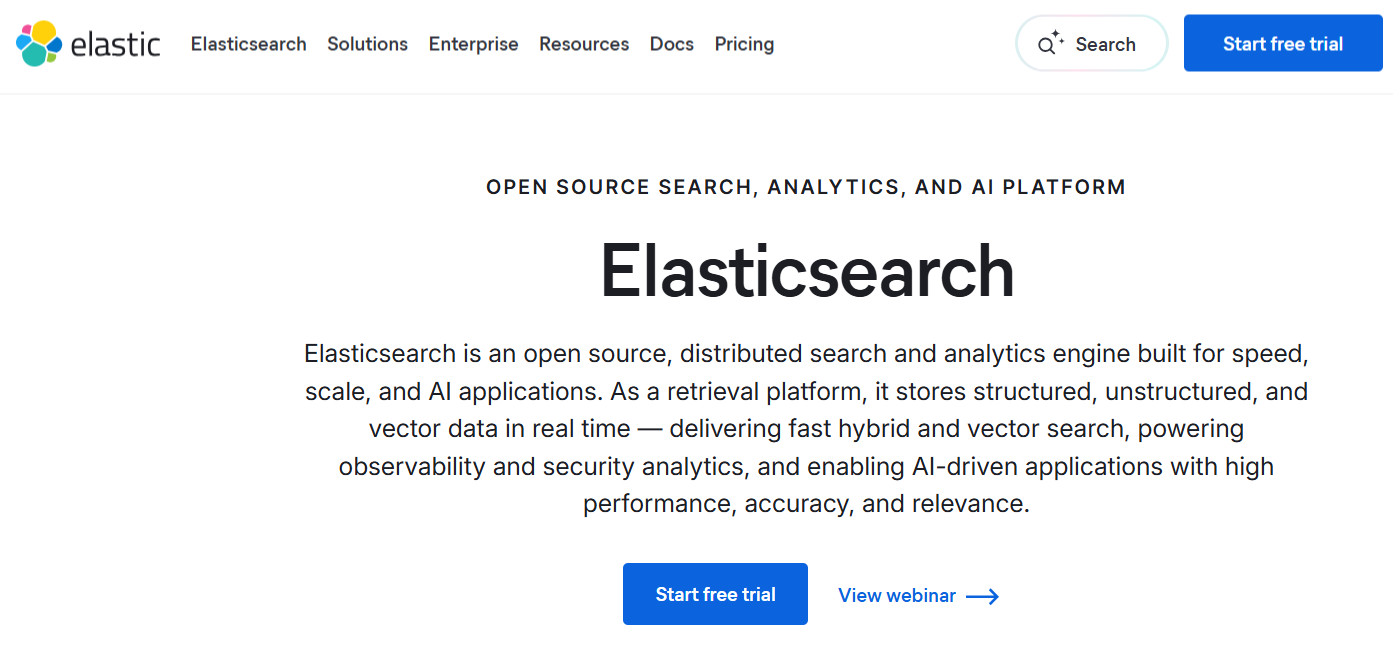
Task: Click the magnifying glass icon in search pill
Action: 1046,45
